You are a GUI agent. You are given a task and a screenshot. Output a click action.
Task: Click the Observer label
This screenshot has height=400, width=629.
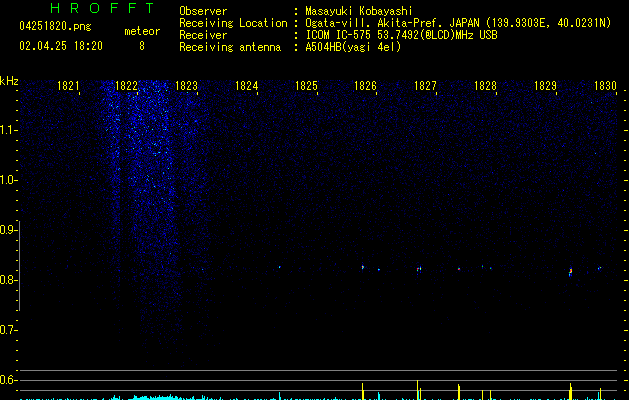pos(203,11)
